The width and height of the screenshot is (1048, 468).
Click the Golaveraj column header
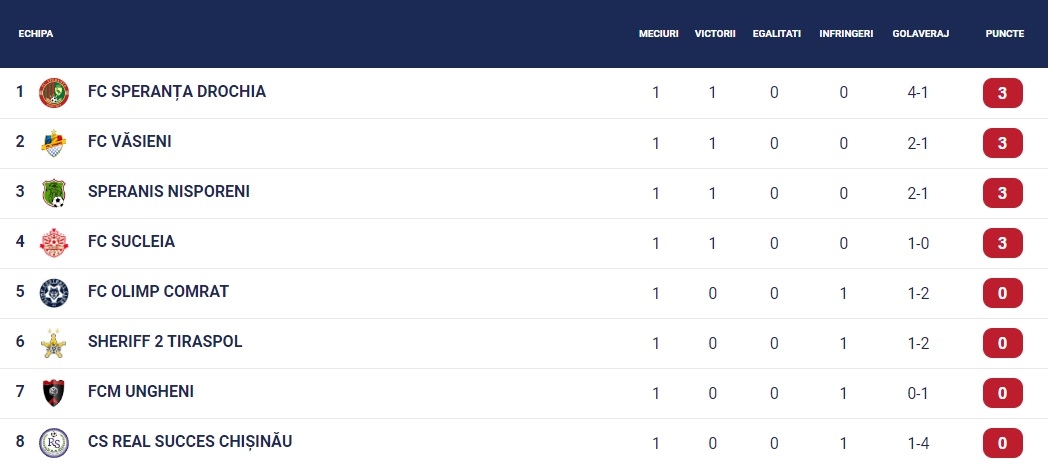920,33
